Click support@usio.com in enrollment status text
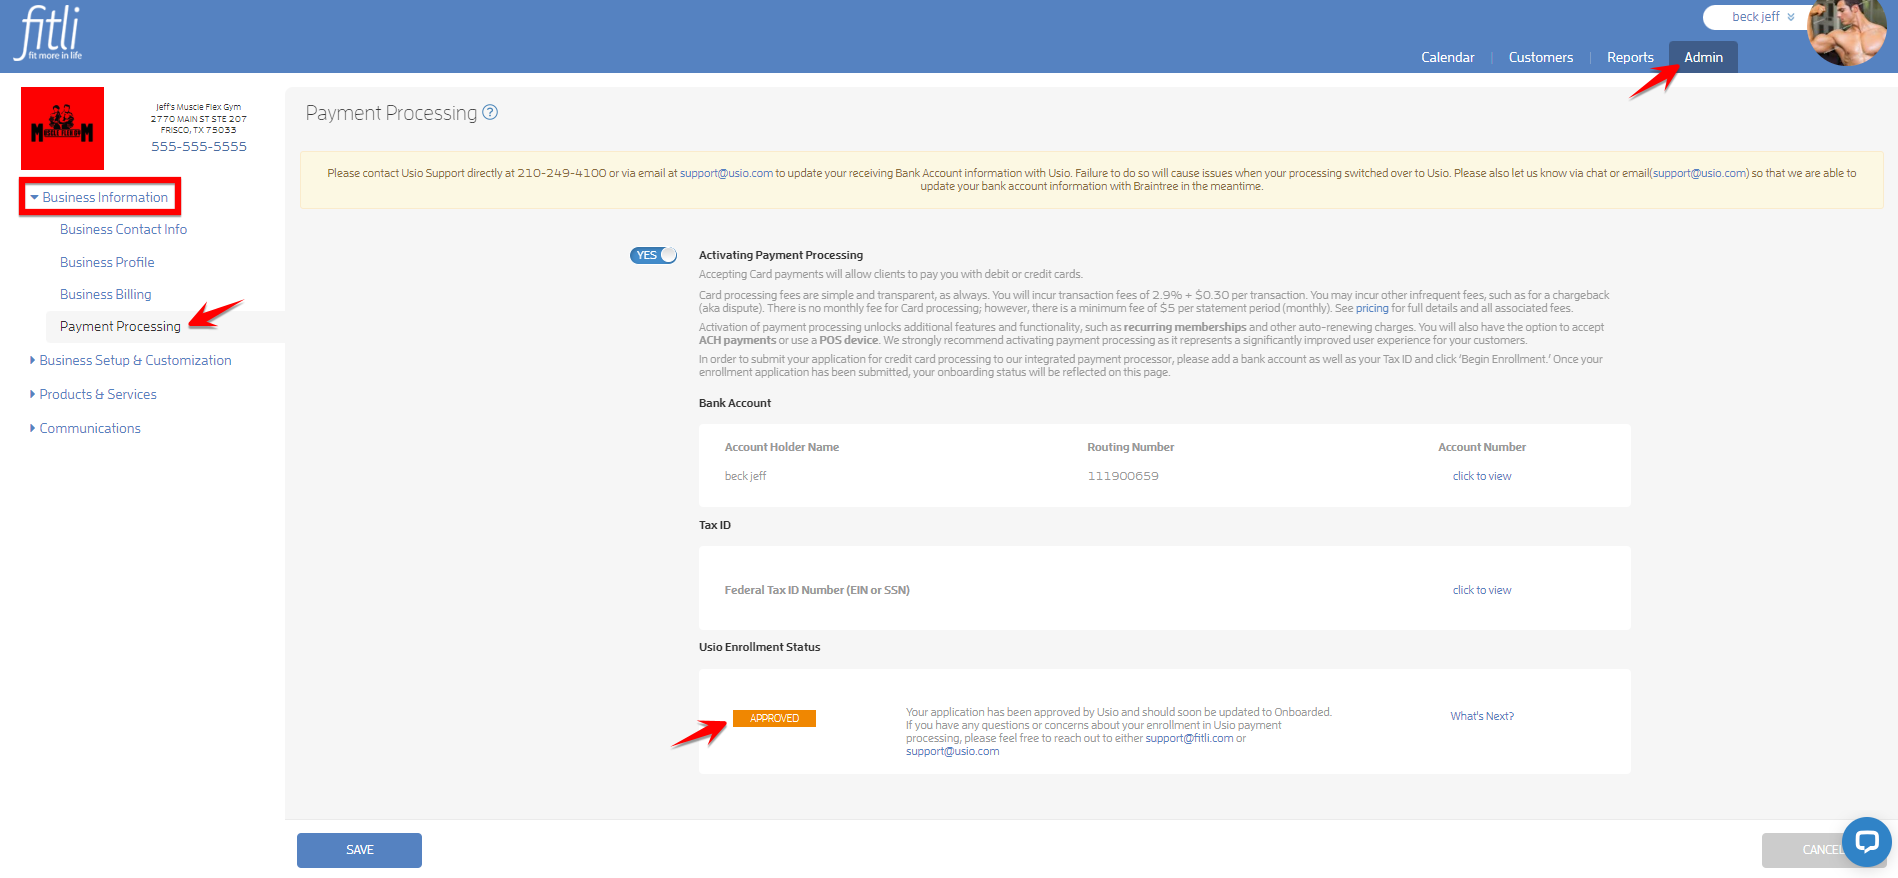1898x878 pixels. [x=952, y=751]
